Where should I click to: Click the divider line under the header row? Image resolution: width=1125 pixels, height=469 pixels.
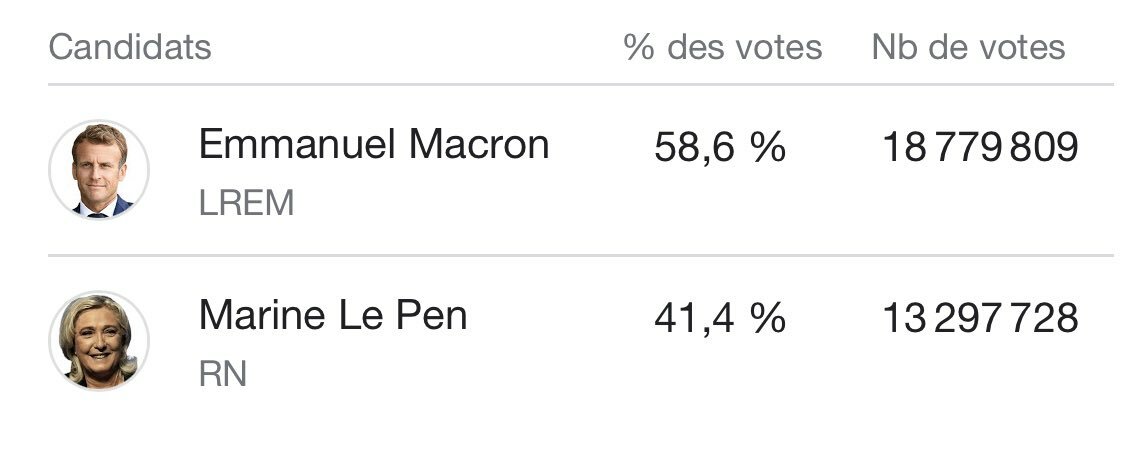point(580,85)
